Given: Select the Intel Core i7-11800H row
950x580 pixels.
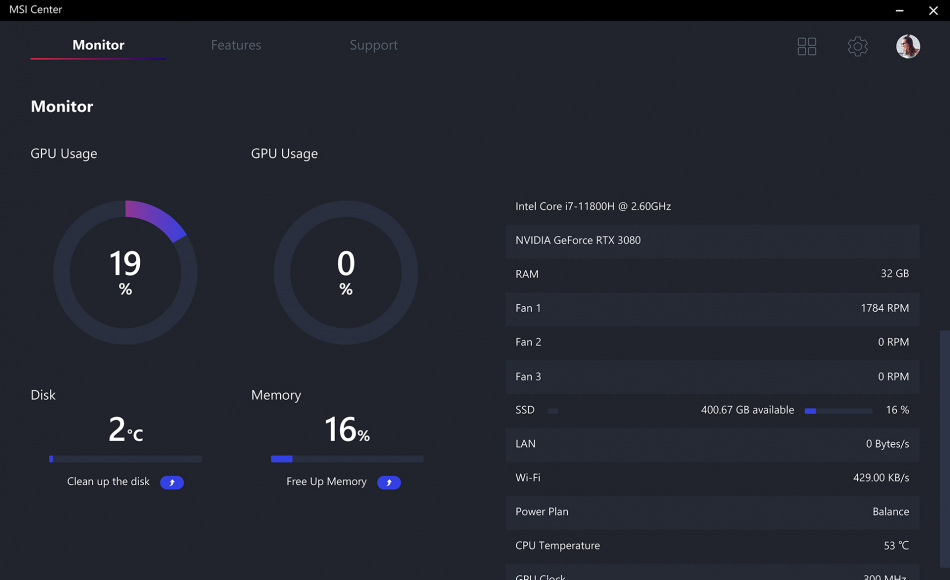Looking at the screenshot, I should pos(712,206).
